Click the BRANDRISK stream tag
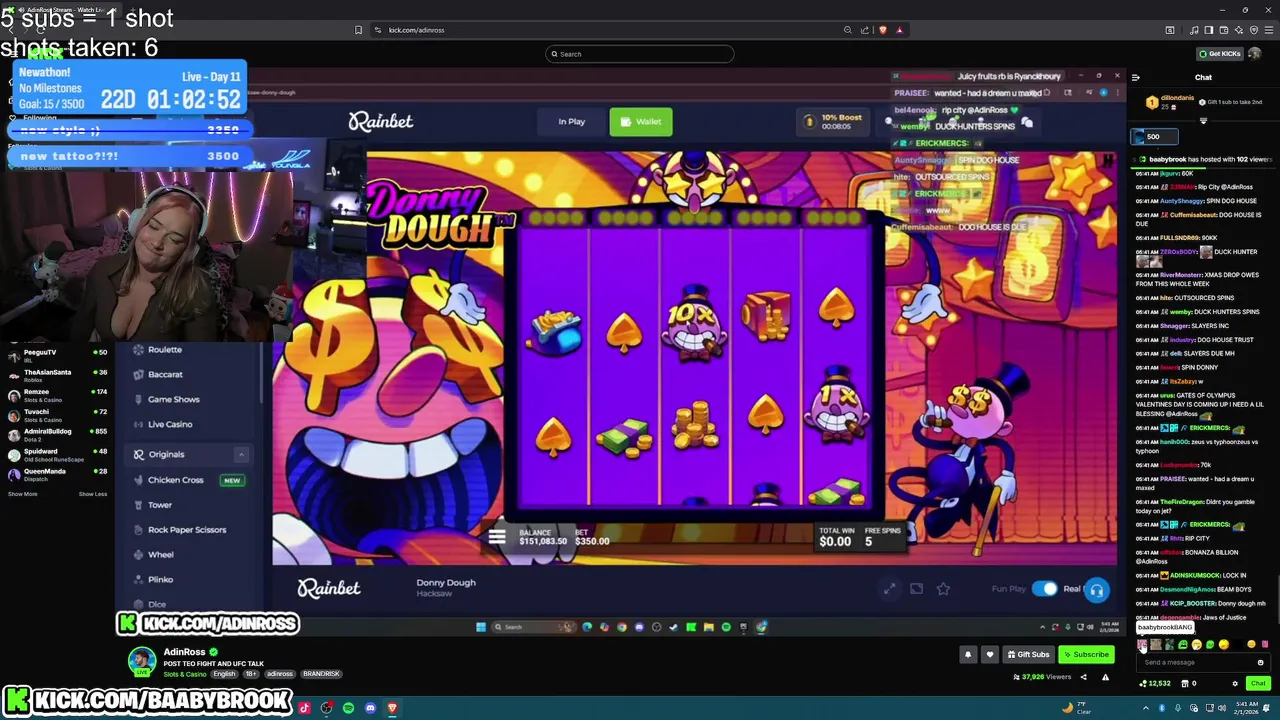The image size is (1280, 720). [x=321, y=674]
